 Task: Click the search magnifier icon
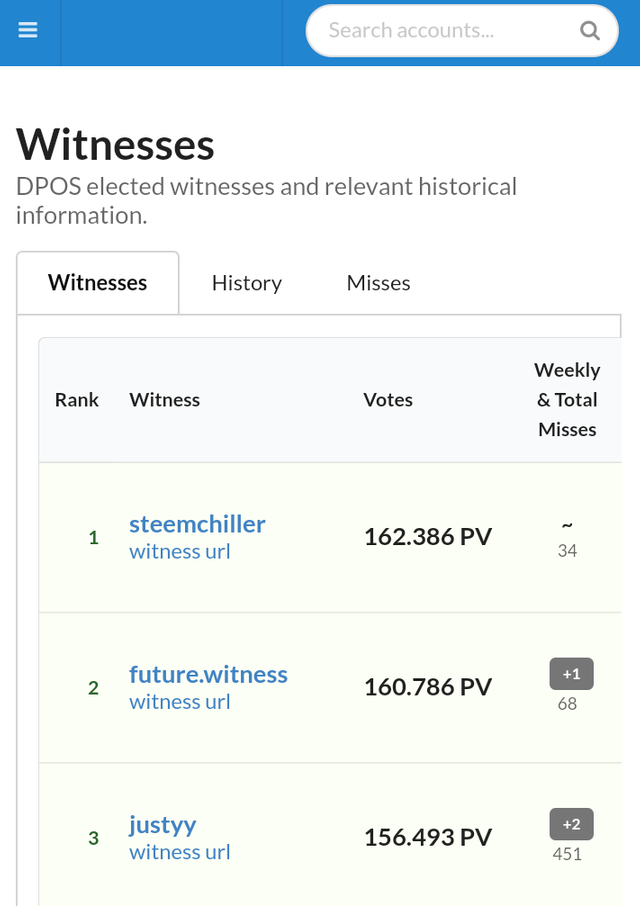click(589, 30)
